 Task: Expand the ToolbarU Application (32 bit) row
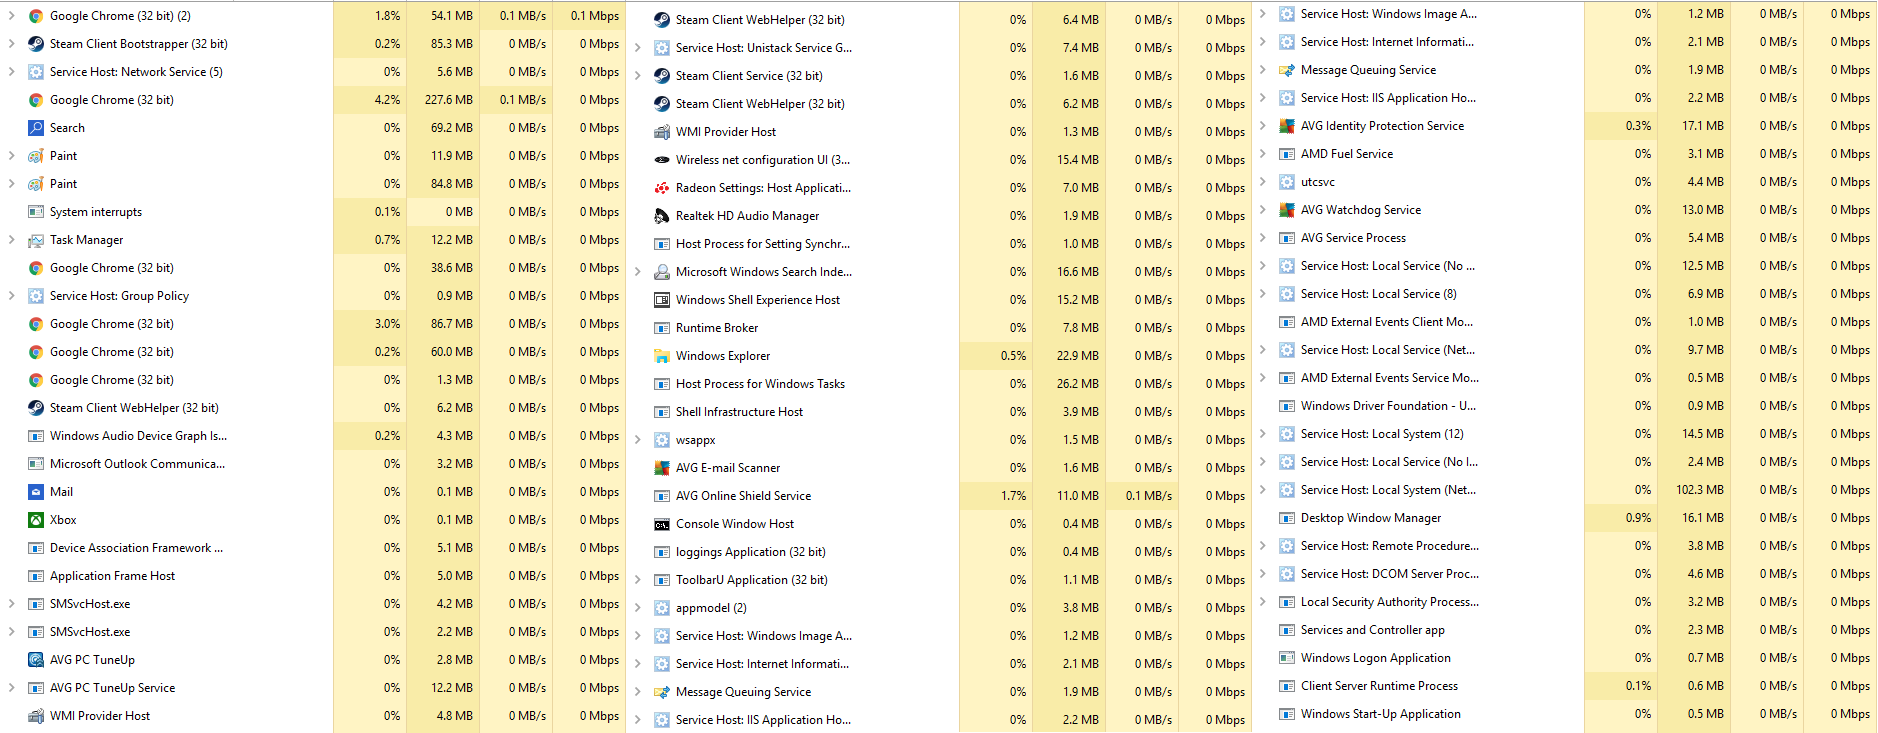637,580
